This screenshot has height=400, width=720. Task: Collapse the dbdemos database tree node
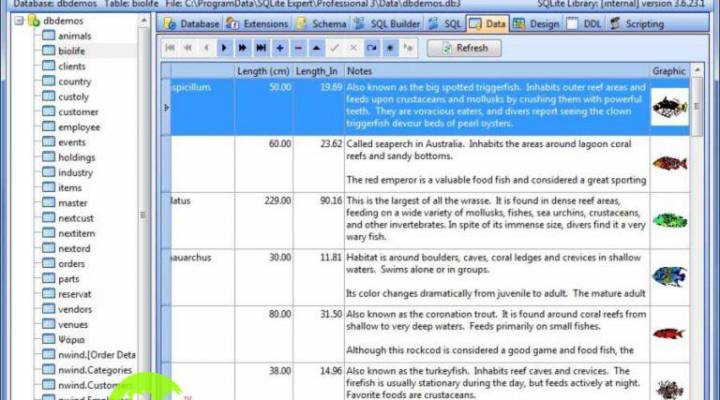[x=18, y=20]
